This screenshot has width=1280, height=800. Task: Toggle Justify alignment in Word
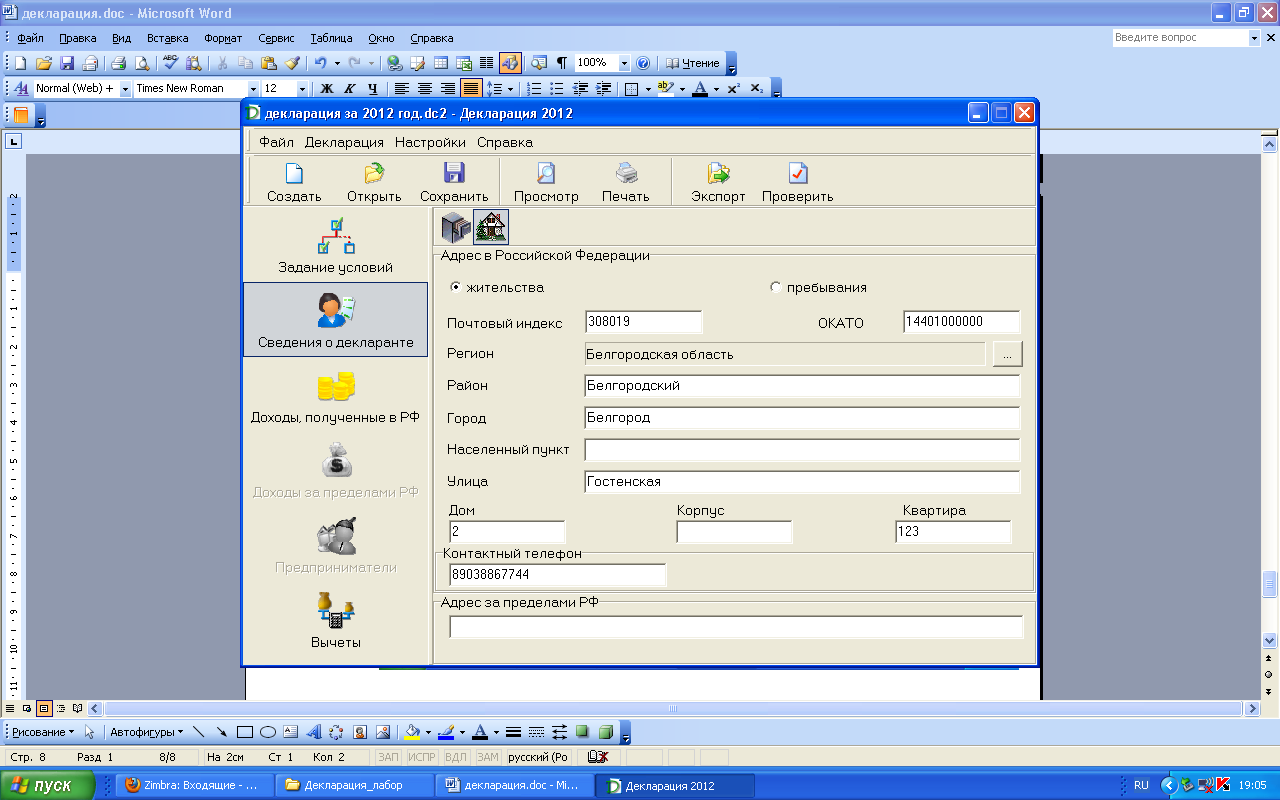471,88
